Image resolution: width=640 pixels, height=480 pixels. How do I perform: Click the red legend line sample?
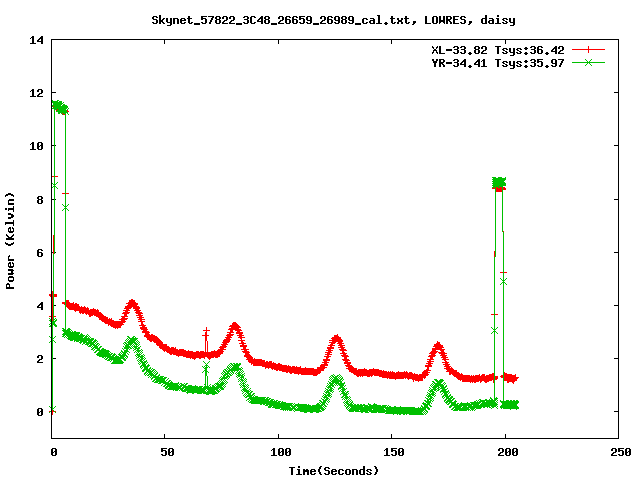(588, 50)
